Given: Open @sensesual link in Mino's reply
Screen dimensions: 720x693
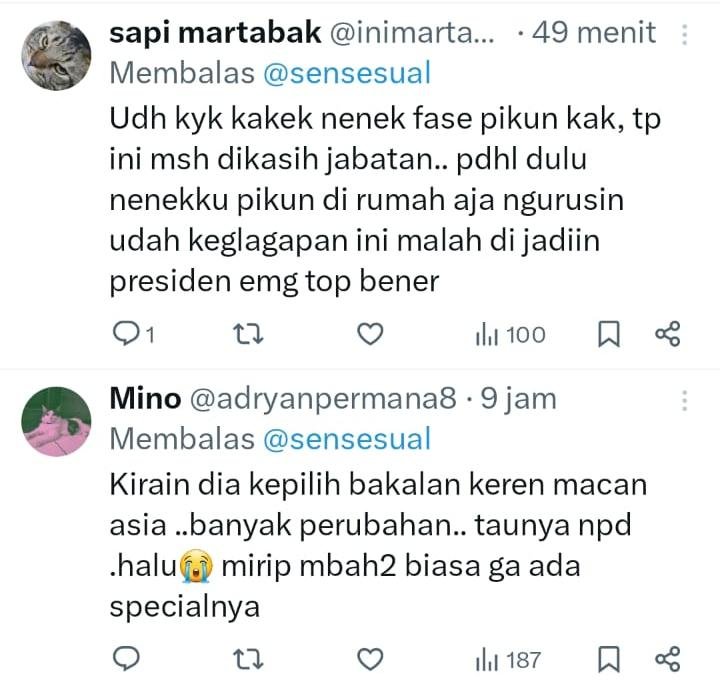Looking at the screenshot, I should tap(347, 438).
